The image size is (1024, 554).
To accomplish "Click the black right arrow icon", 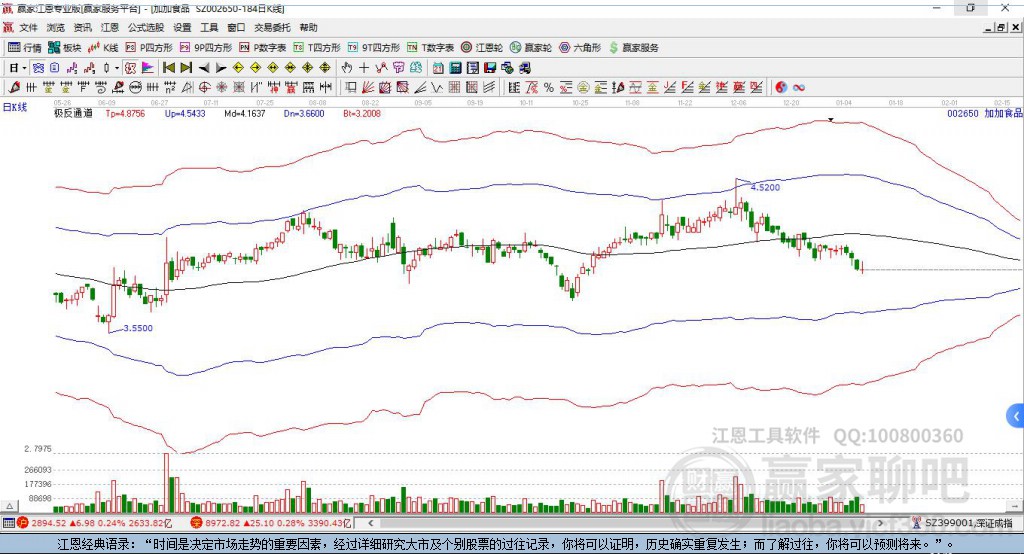I will coord(221,68).
